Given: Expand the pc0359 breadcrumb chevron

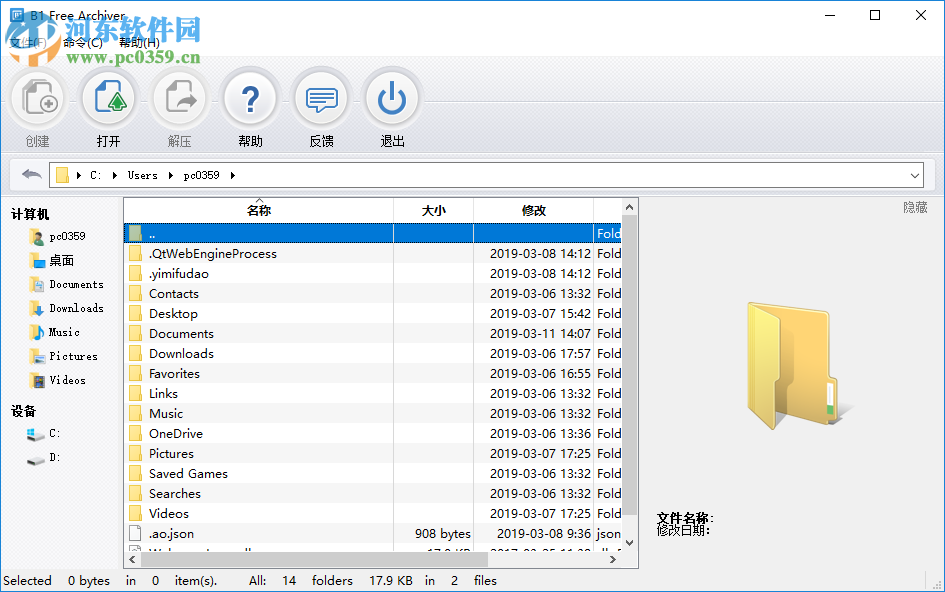Looking at the screenshot, I should coord(231,174).
